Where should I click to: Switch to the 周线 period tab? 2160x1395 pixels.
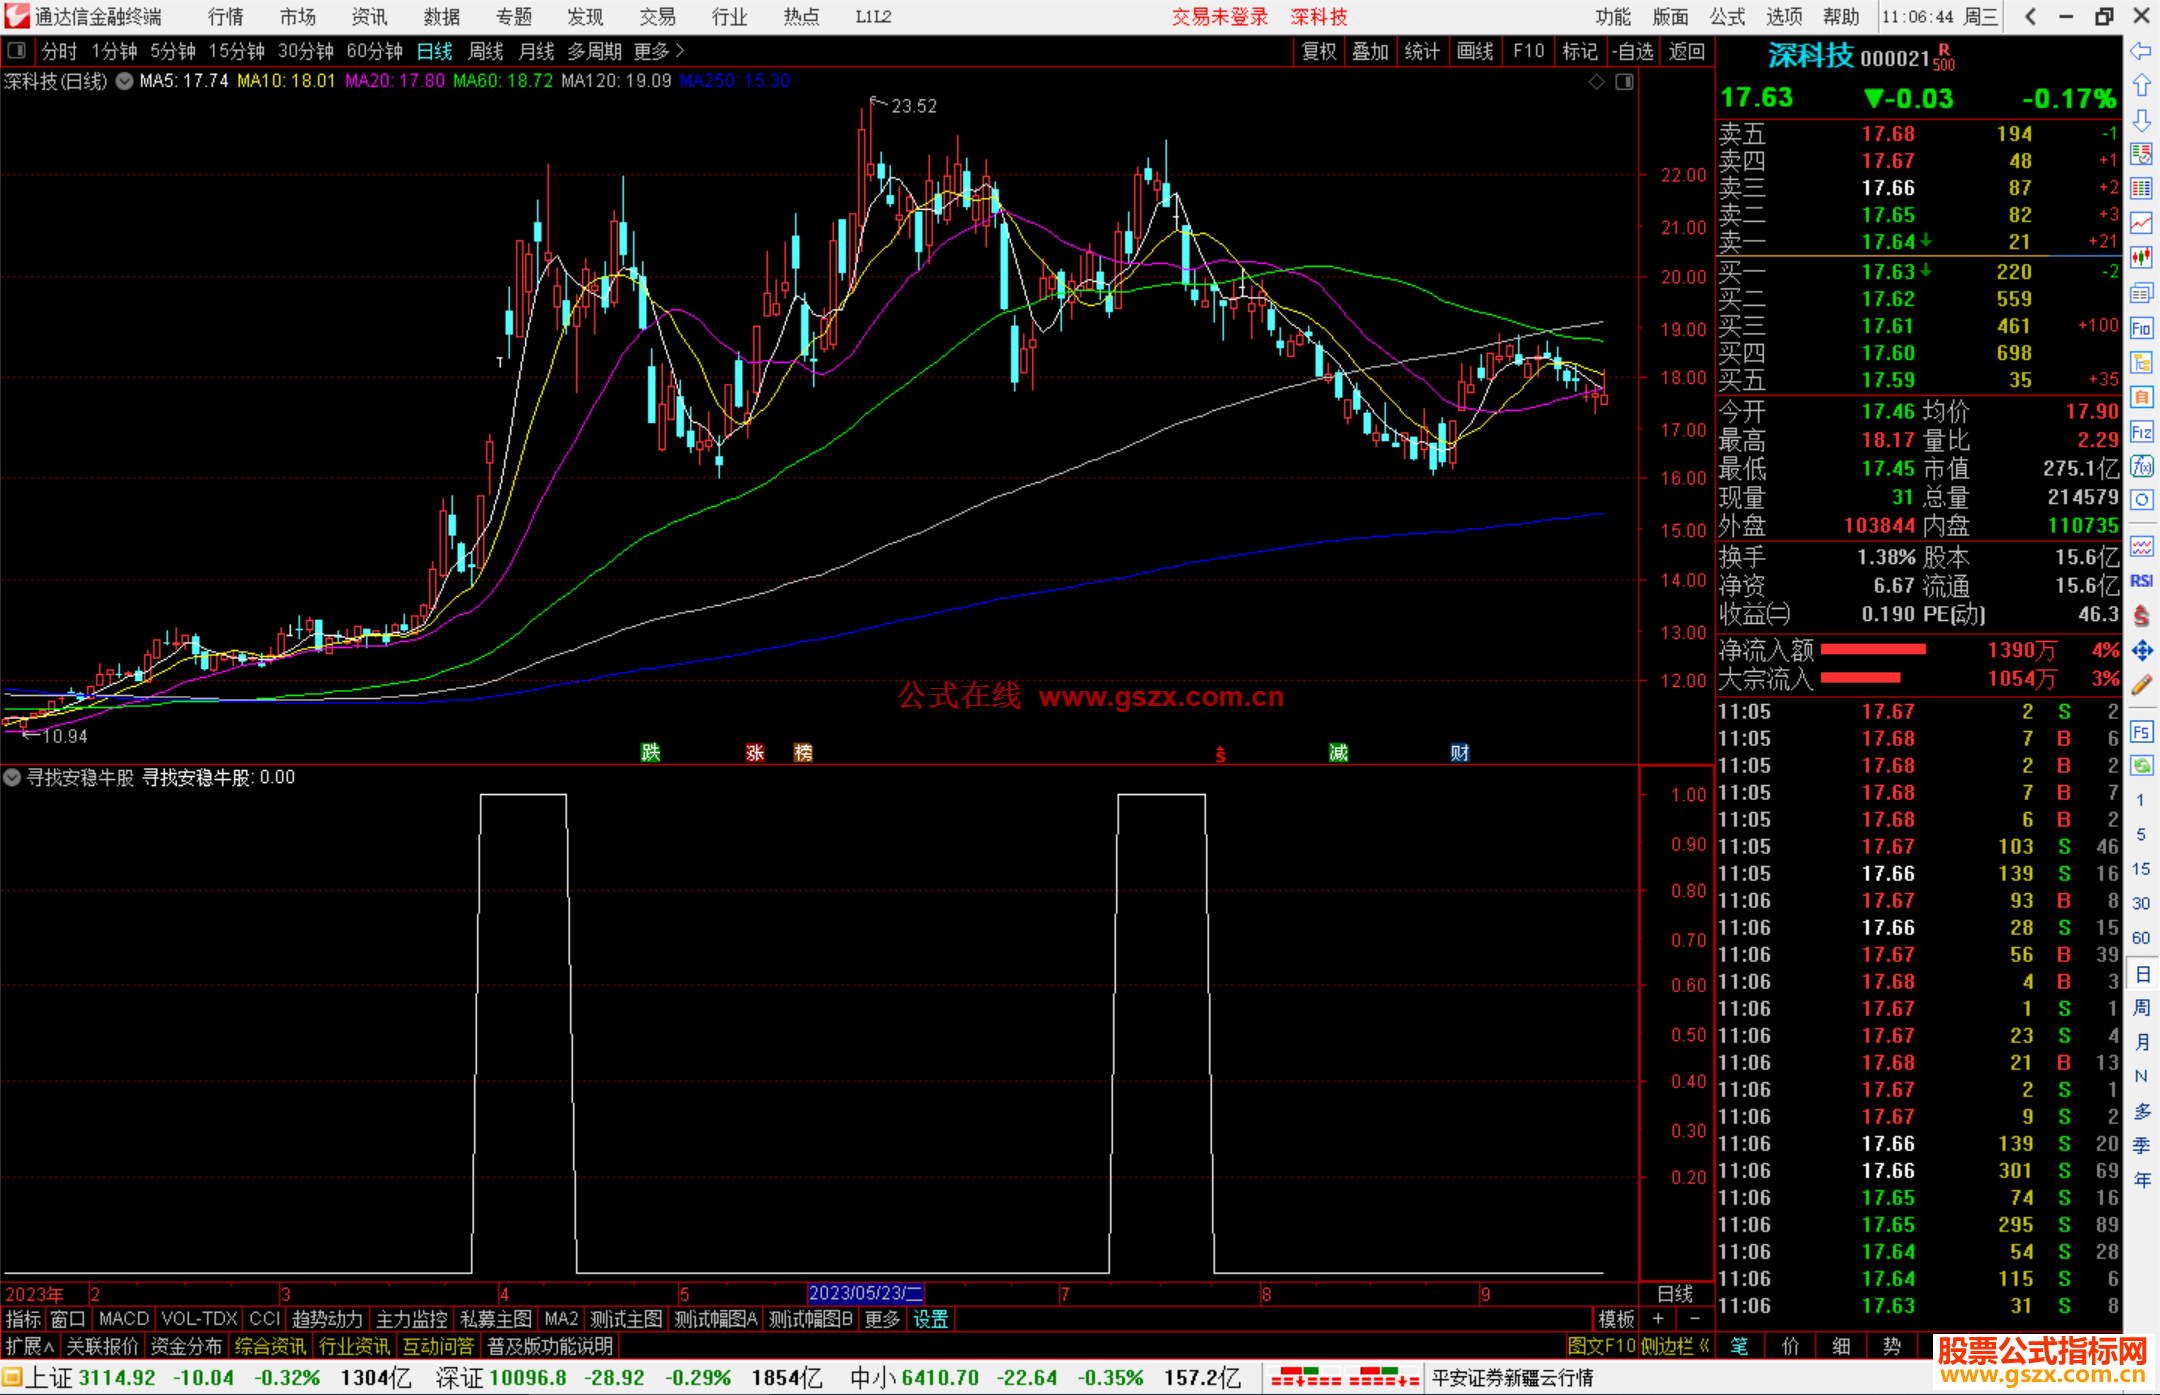pyautogui.click(x=486, y=51)
